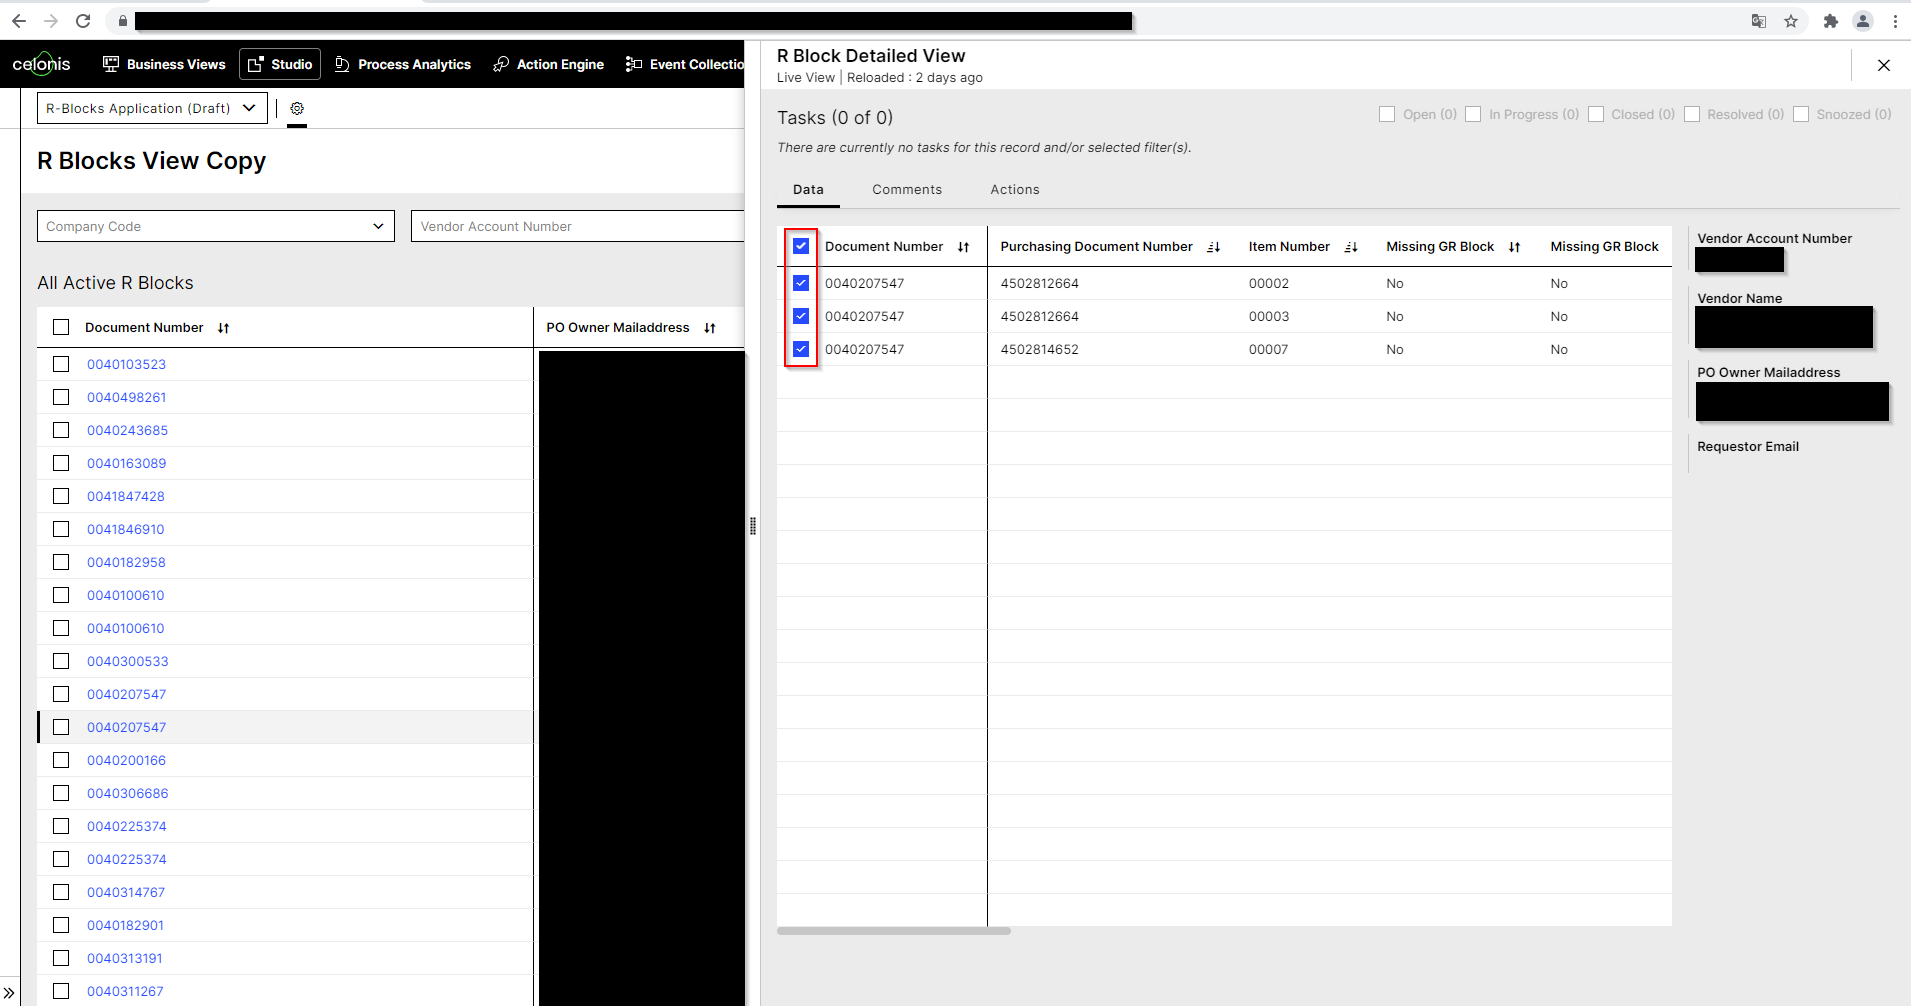The height and width of the screenshot is (1006, 1911).
Task: Click the panel splitter drag handle
Action: click(752, 526)
